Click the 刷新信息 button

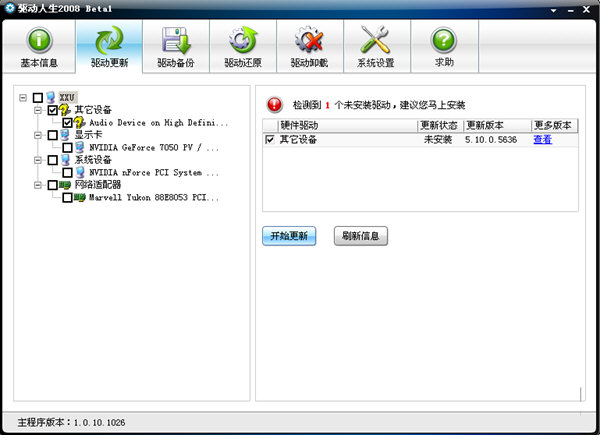[x=360, y=236]
